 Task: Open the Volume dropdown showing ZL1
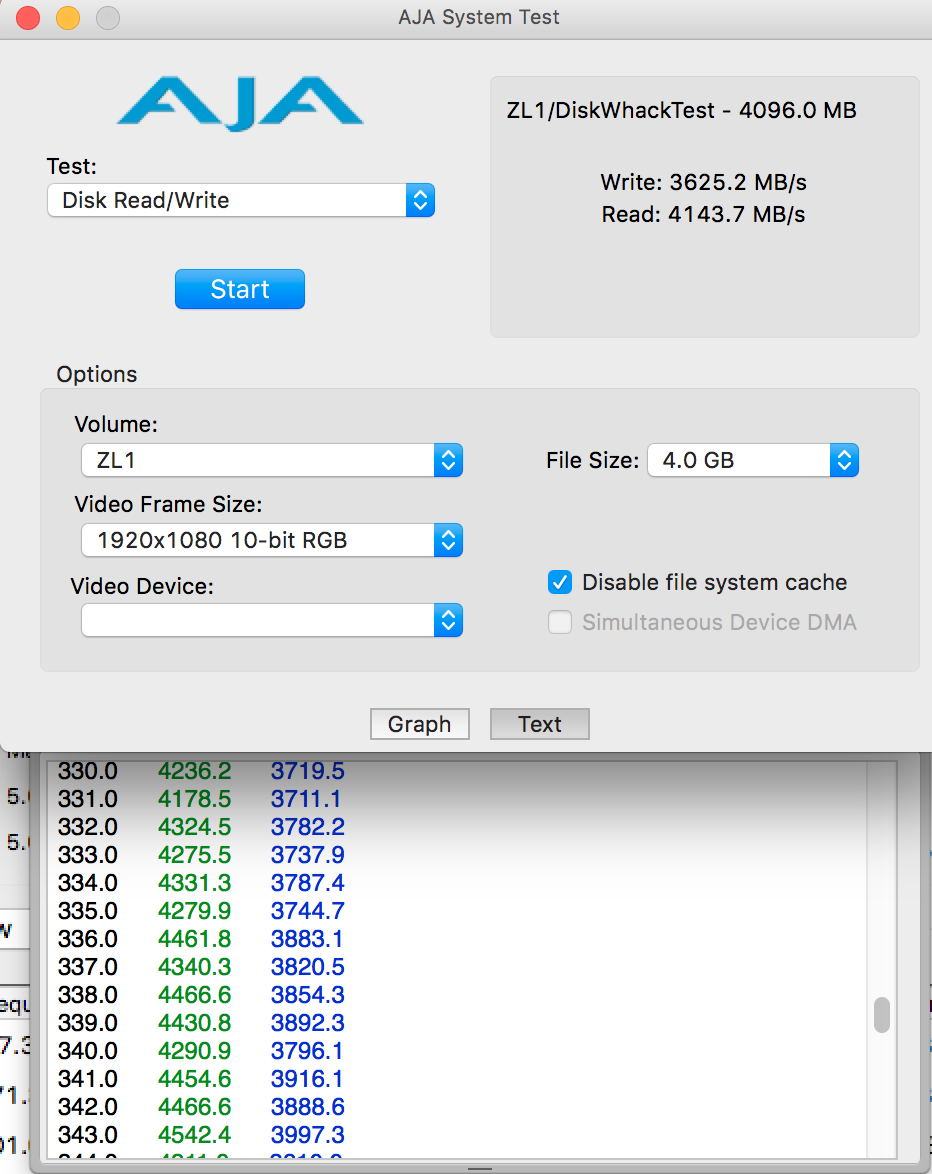[272, 460]
